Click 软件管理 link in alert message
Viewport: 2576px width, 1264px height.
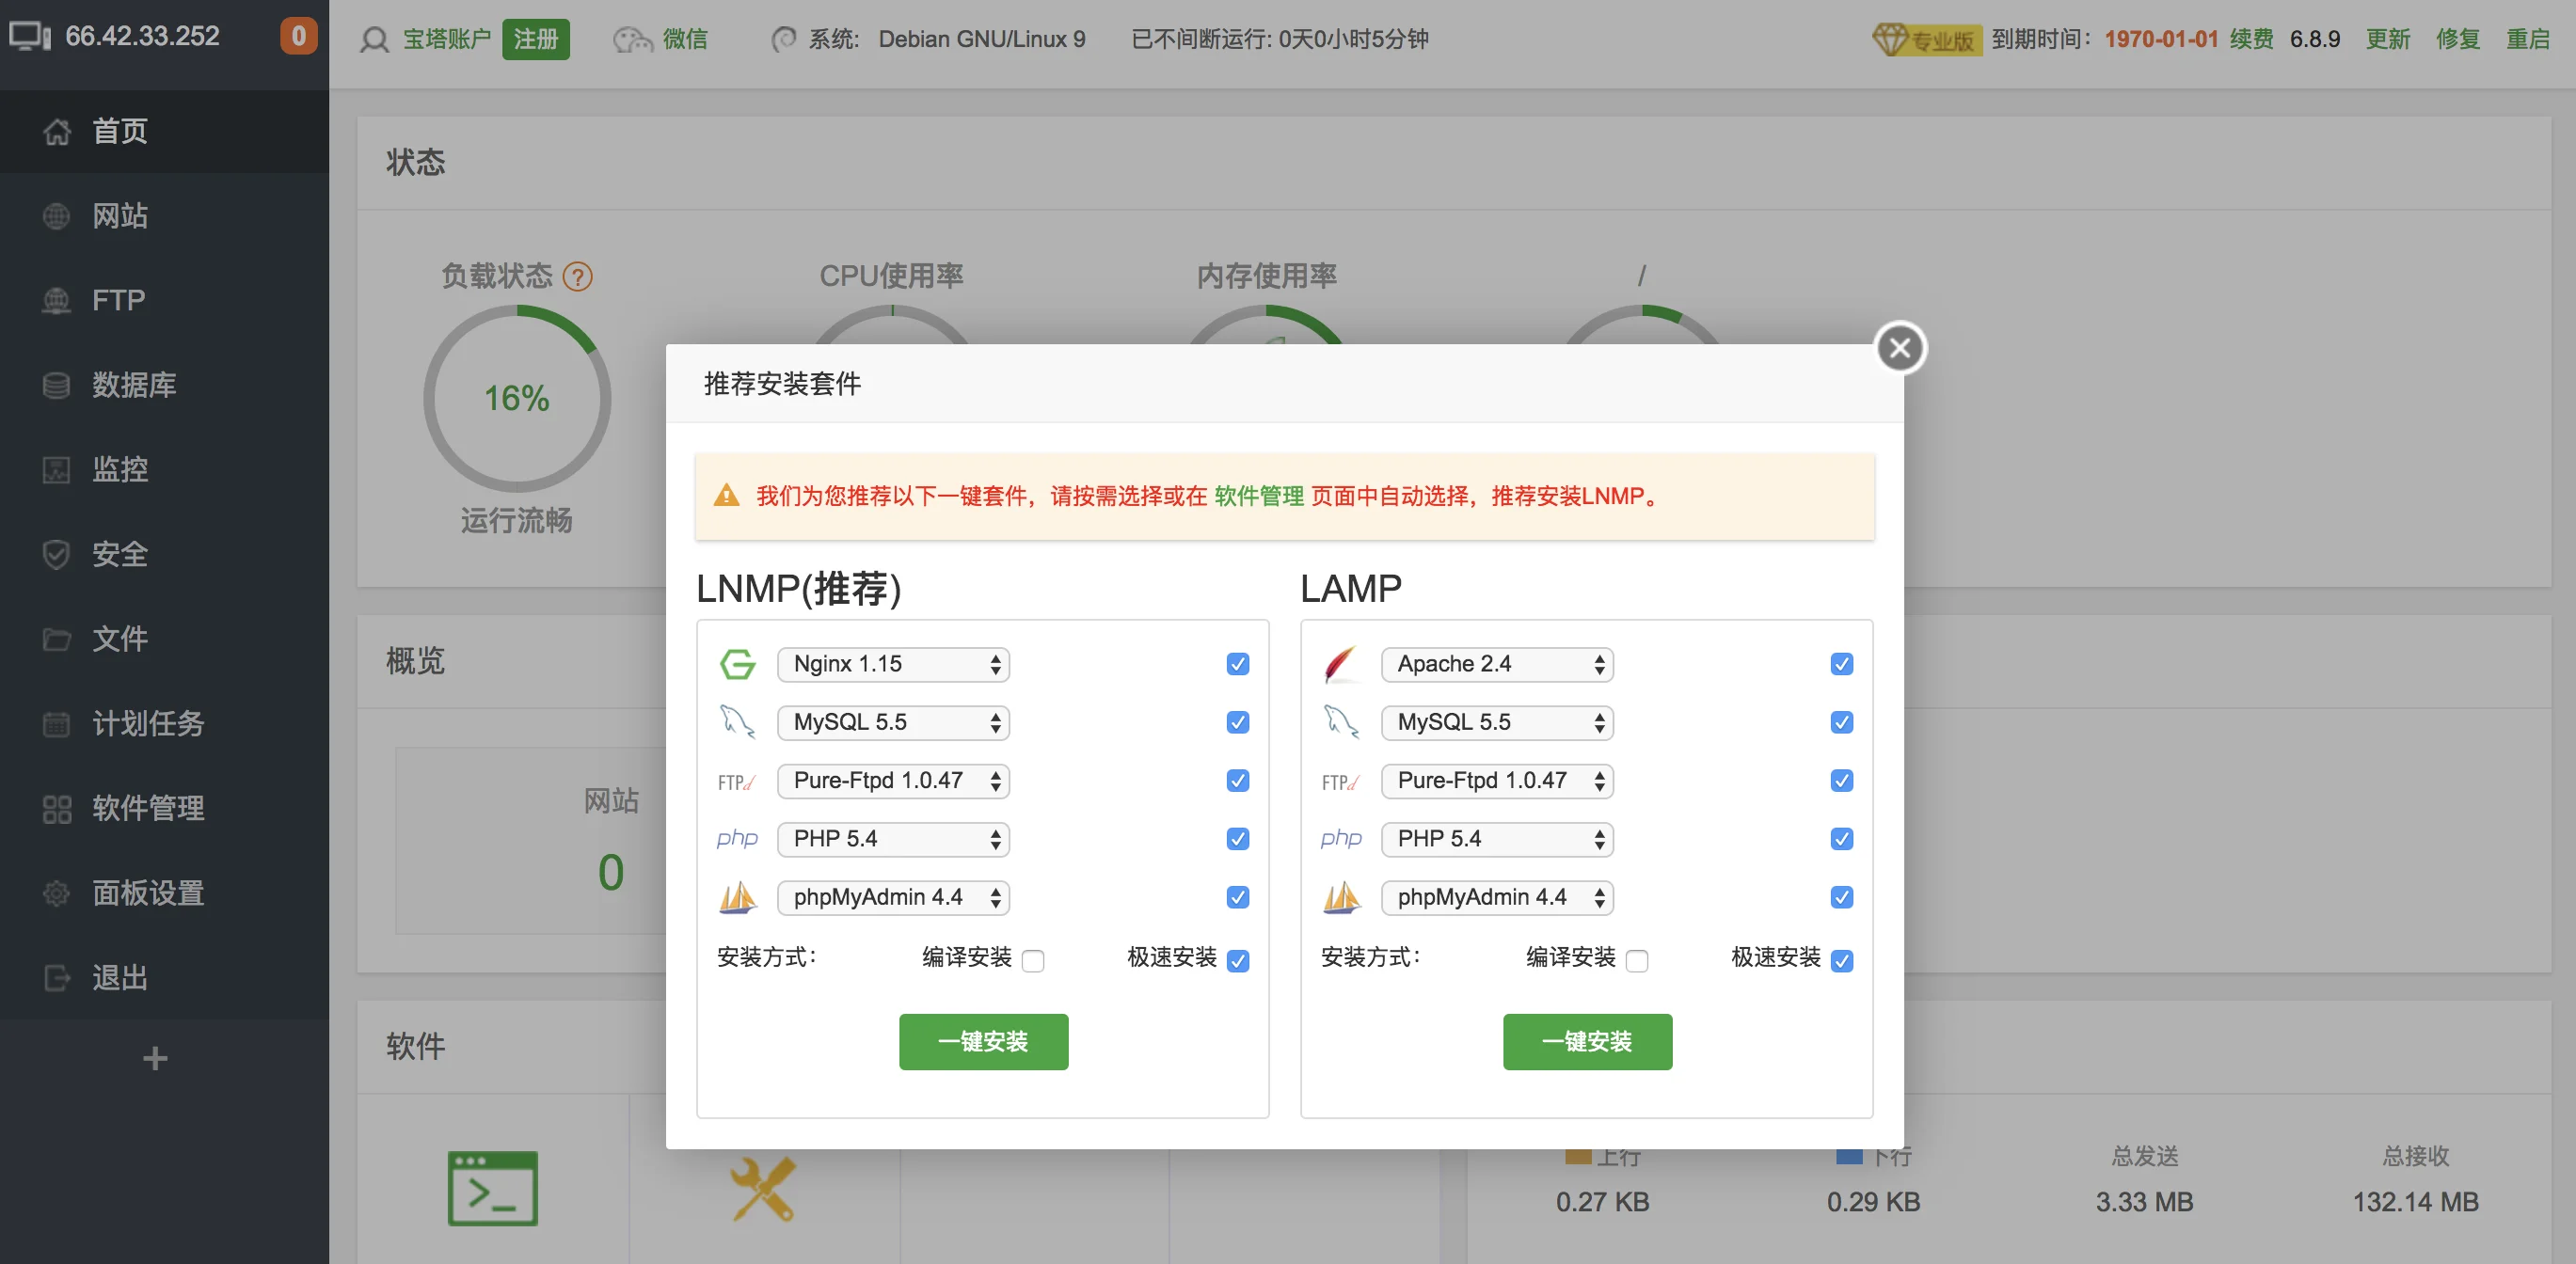(1258, 496)
